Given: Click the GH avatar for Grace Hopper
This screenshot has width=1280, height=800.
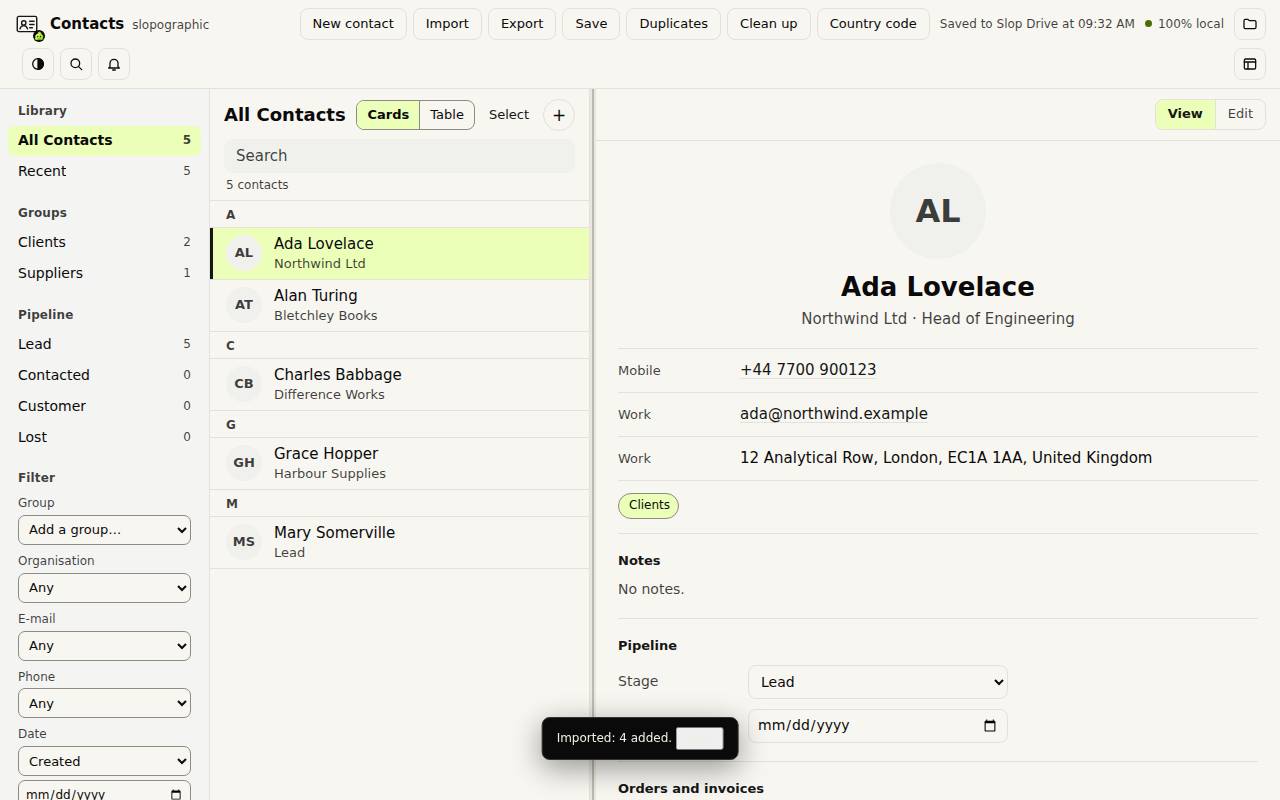Looking at the screenshot, I should [244, 463].
